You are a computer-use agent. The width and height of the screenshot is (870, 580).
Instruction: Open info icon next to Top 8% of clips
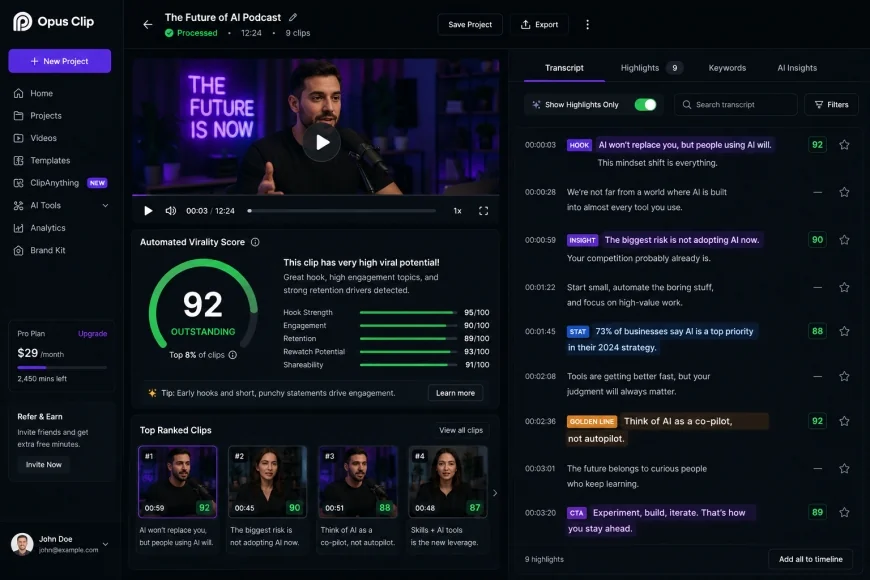[232, 355]
